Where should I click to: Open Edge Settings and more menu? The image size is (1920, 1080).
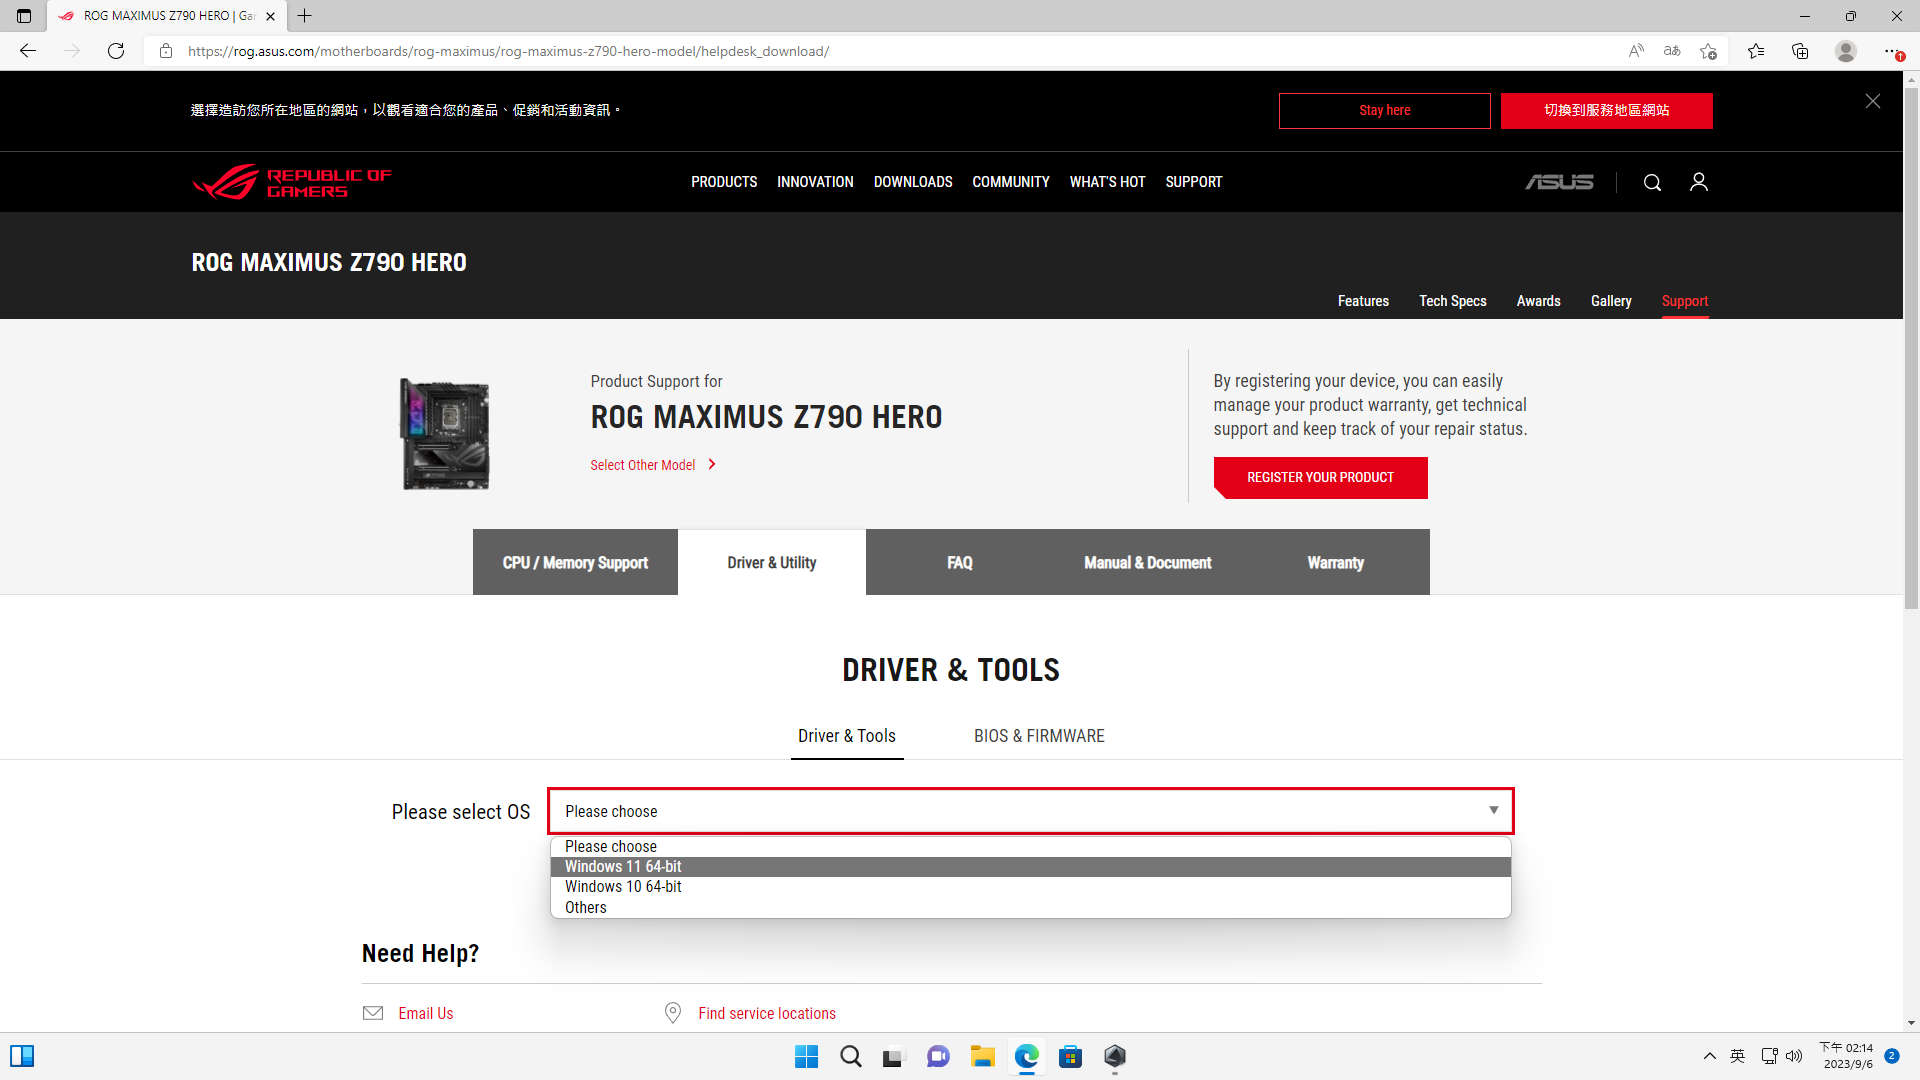(x=1892, y=51)
